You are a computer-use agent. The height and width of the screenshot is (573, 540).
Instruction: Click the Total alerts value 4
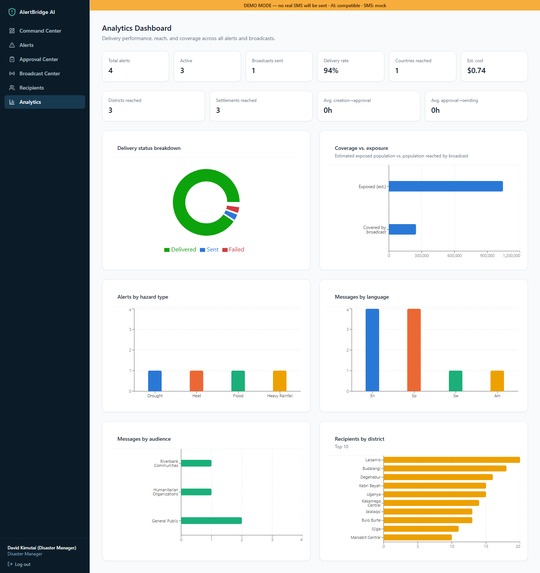(110, 71)
